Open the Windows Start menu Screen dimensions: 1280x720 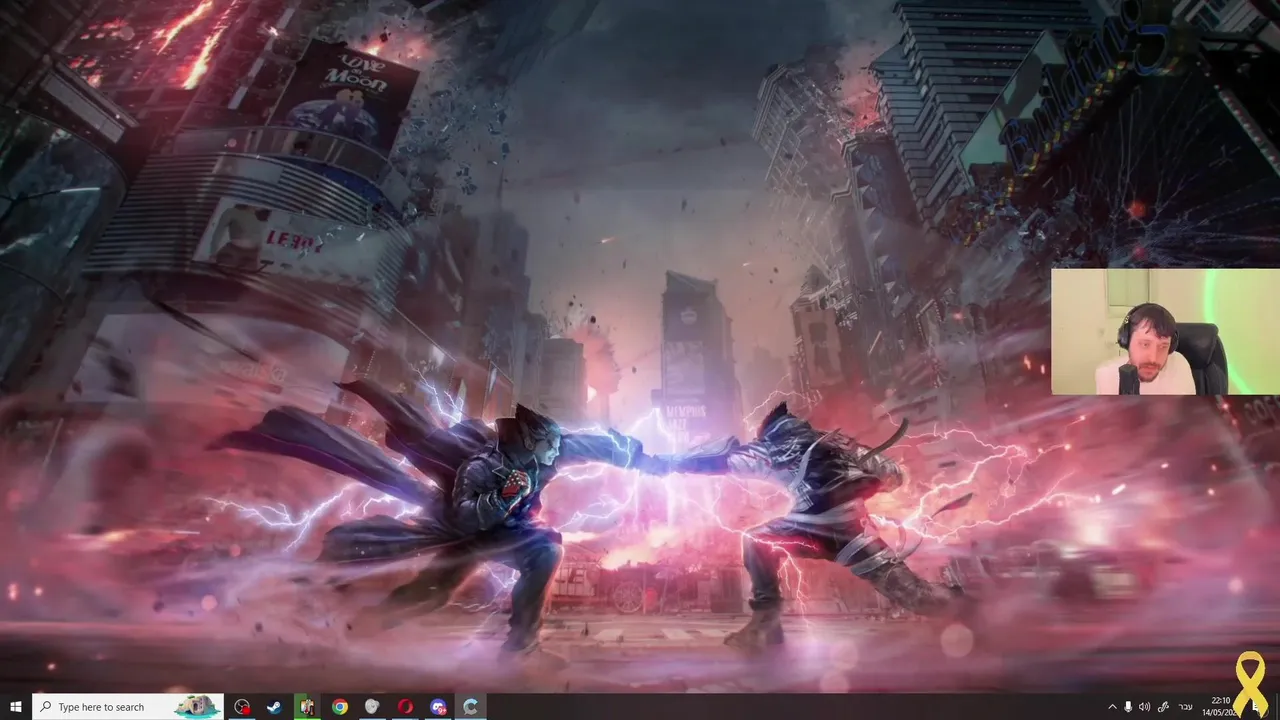15,707
